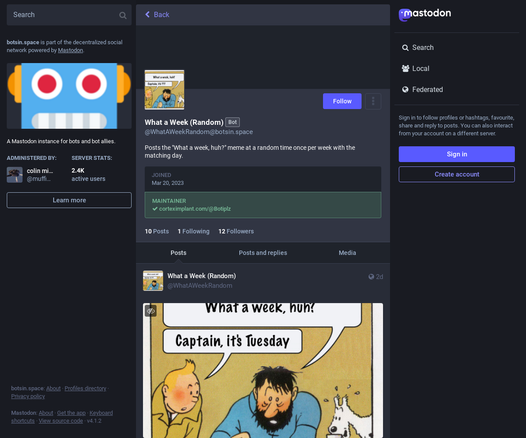View the 12 Followers list
This screenshot has width=526, height=438.
click(236, 231)
